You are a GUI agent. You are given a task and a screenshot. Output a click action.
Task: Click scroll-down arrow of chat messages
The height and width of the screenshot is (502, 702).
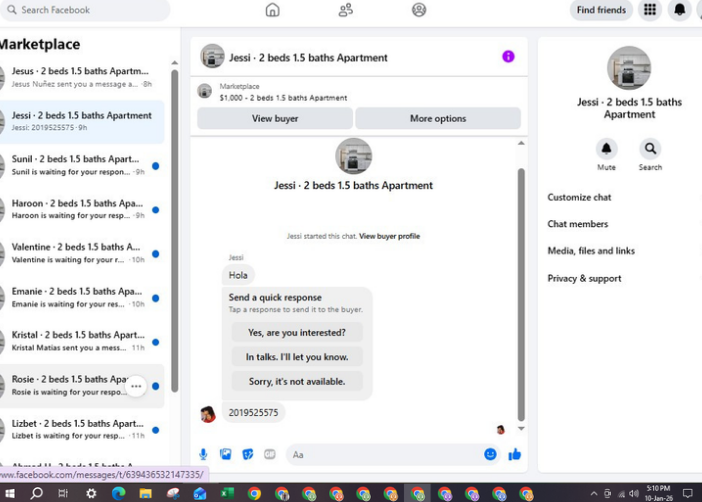(x=521, y=429)
